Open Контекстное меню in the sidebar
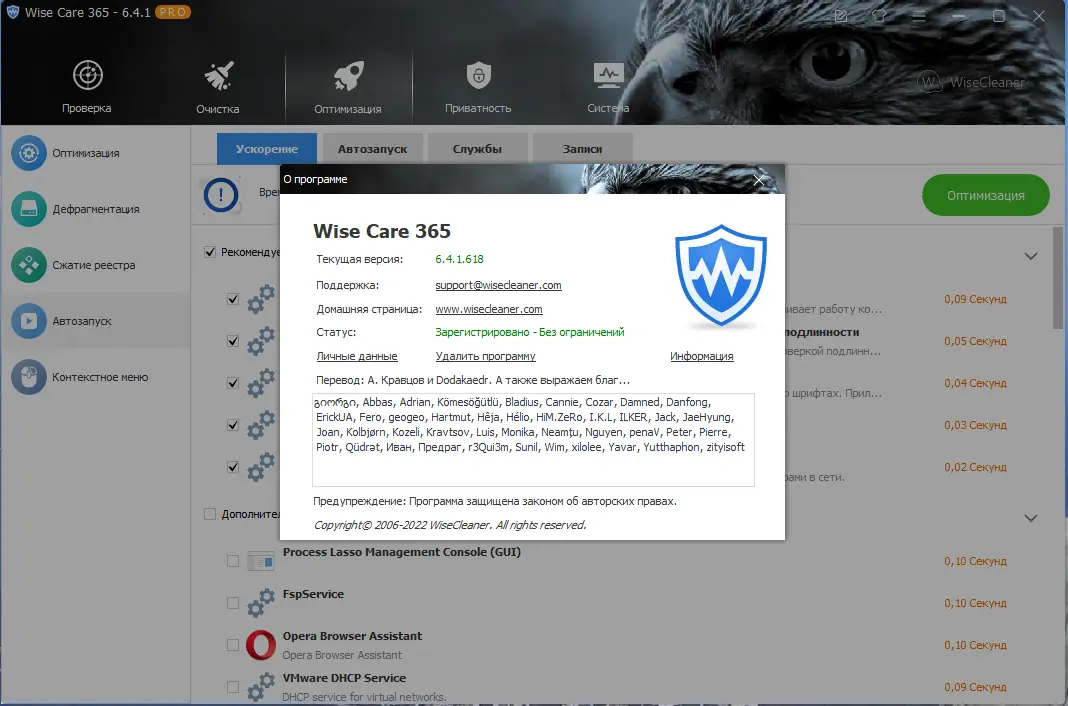The width and height of the screenshot is (1068, 706). (x=95, y=376)
